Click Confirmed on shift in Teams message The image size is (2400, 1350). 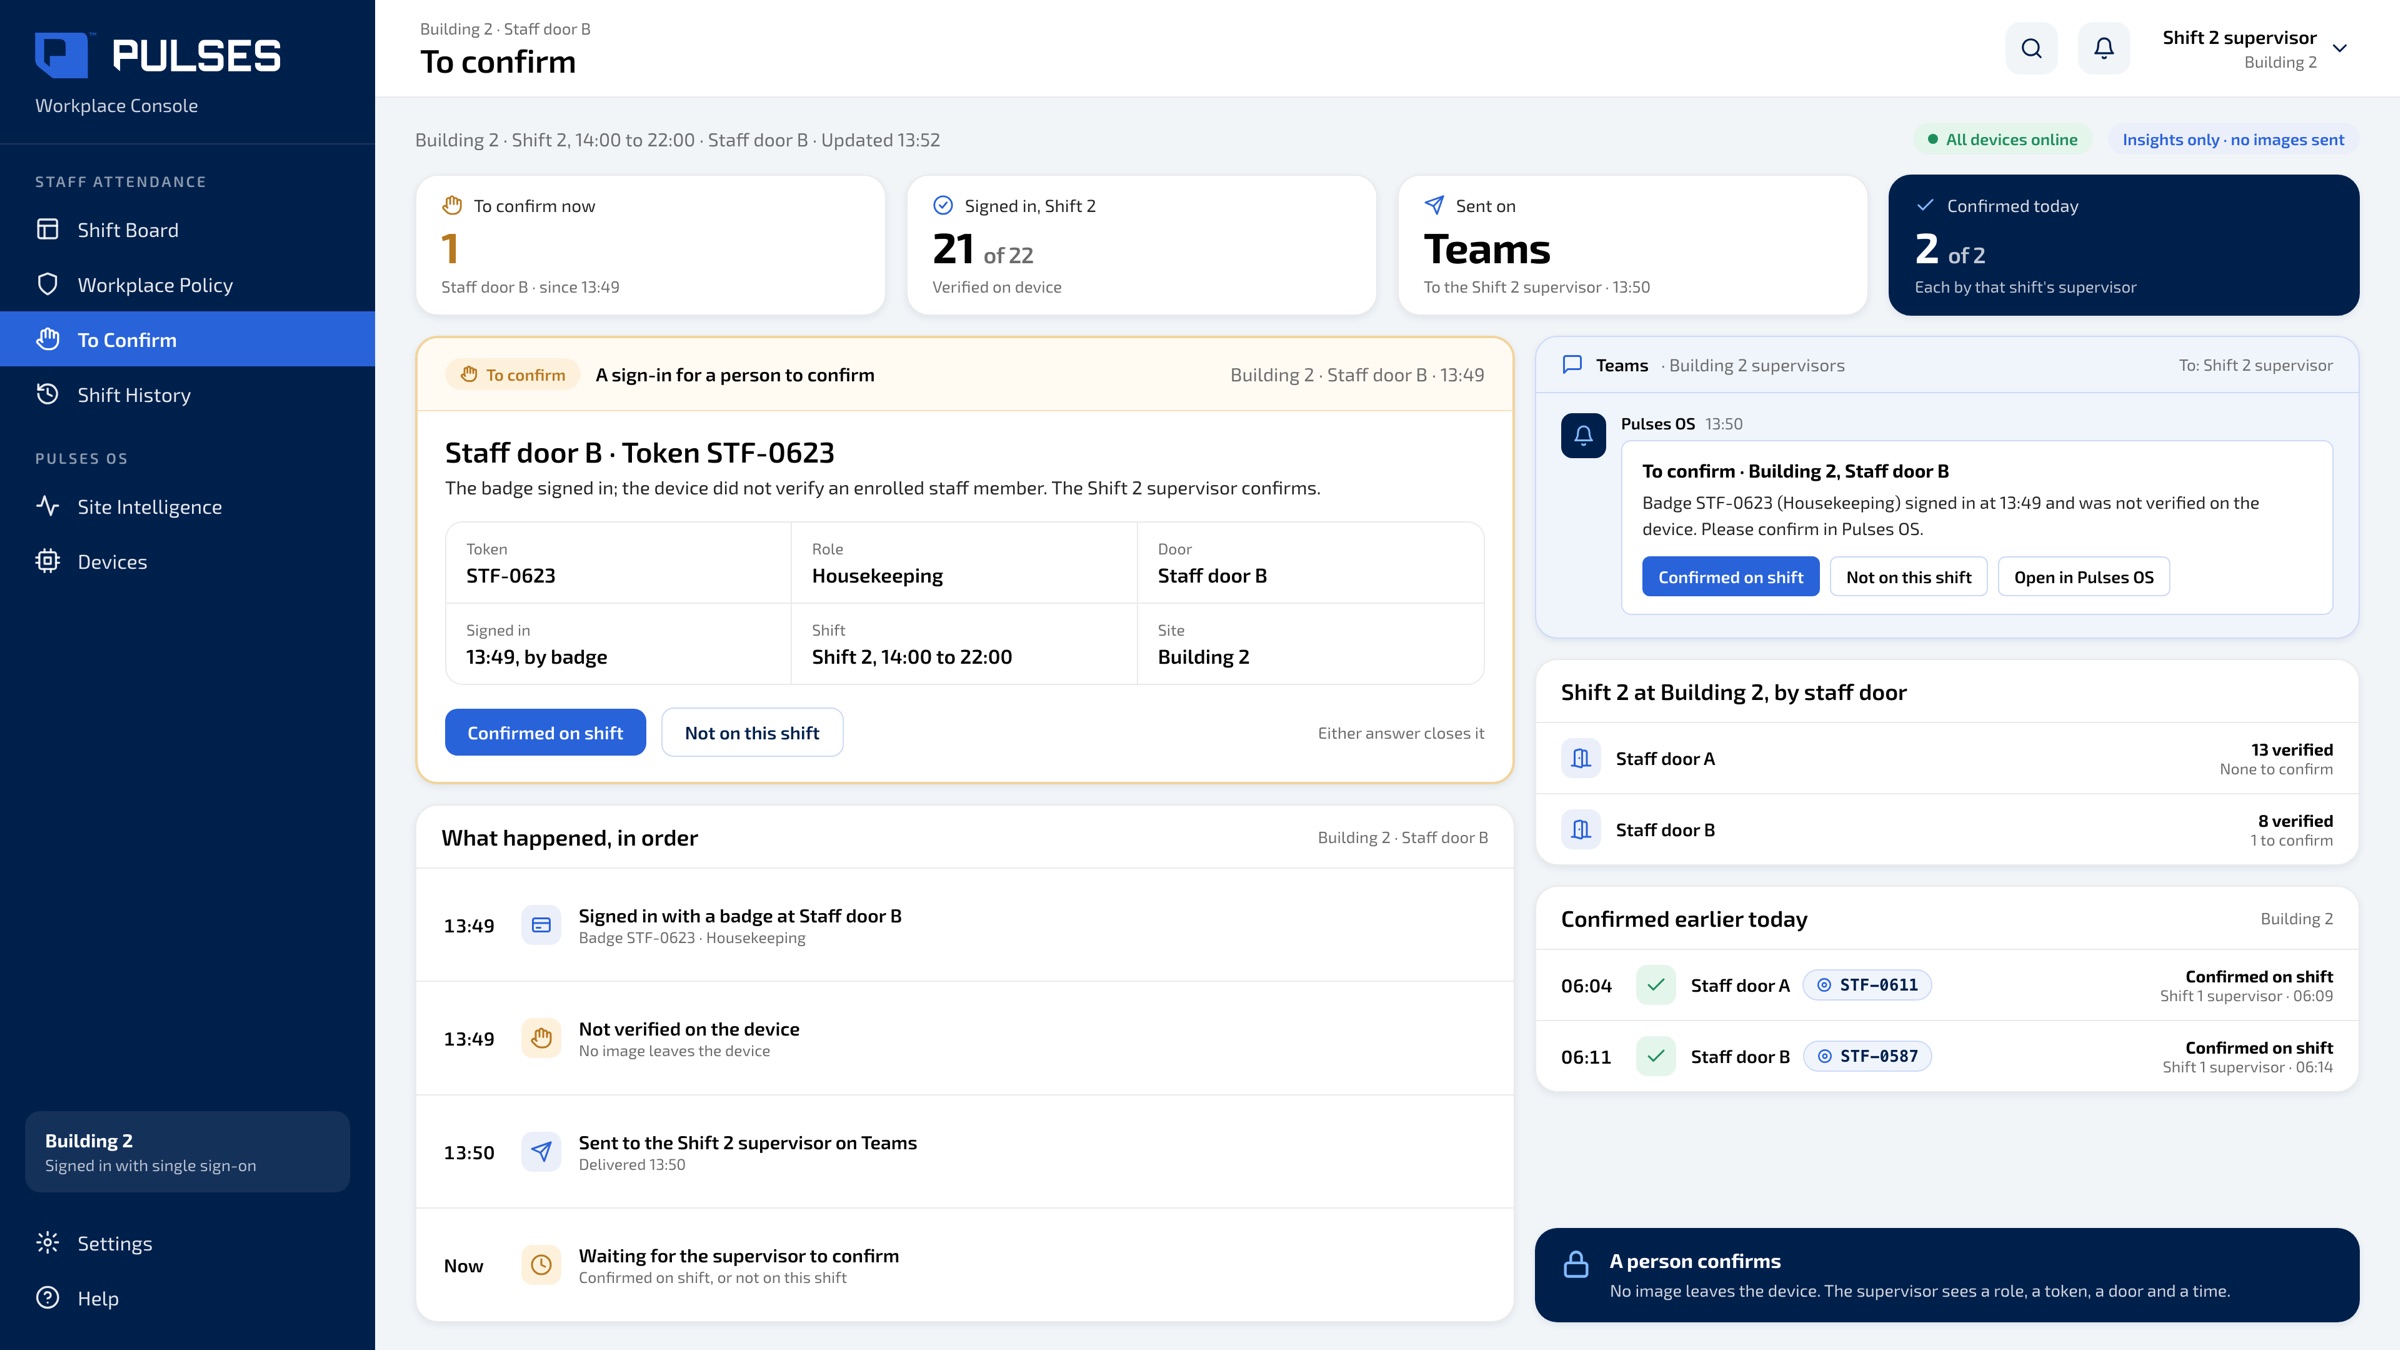click(x=1730, y=577)
